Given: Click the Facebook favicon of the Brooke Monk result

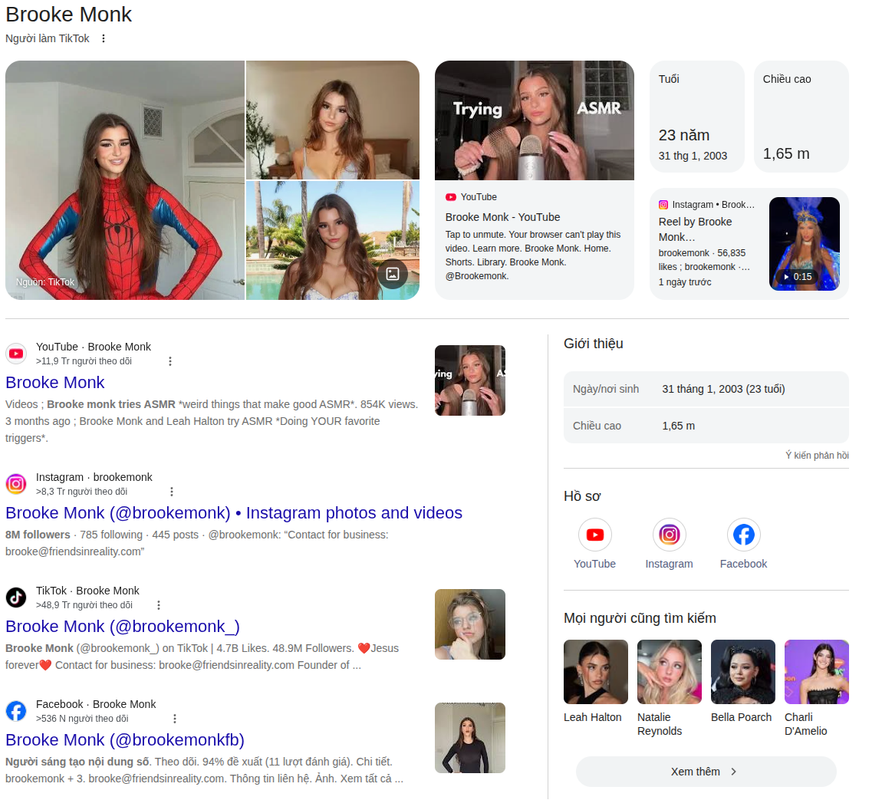Looking at the screenshot, I should coord(16,710).
